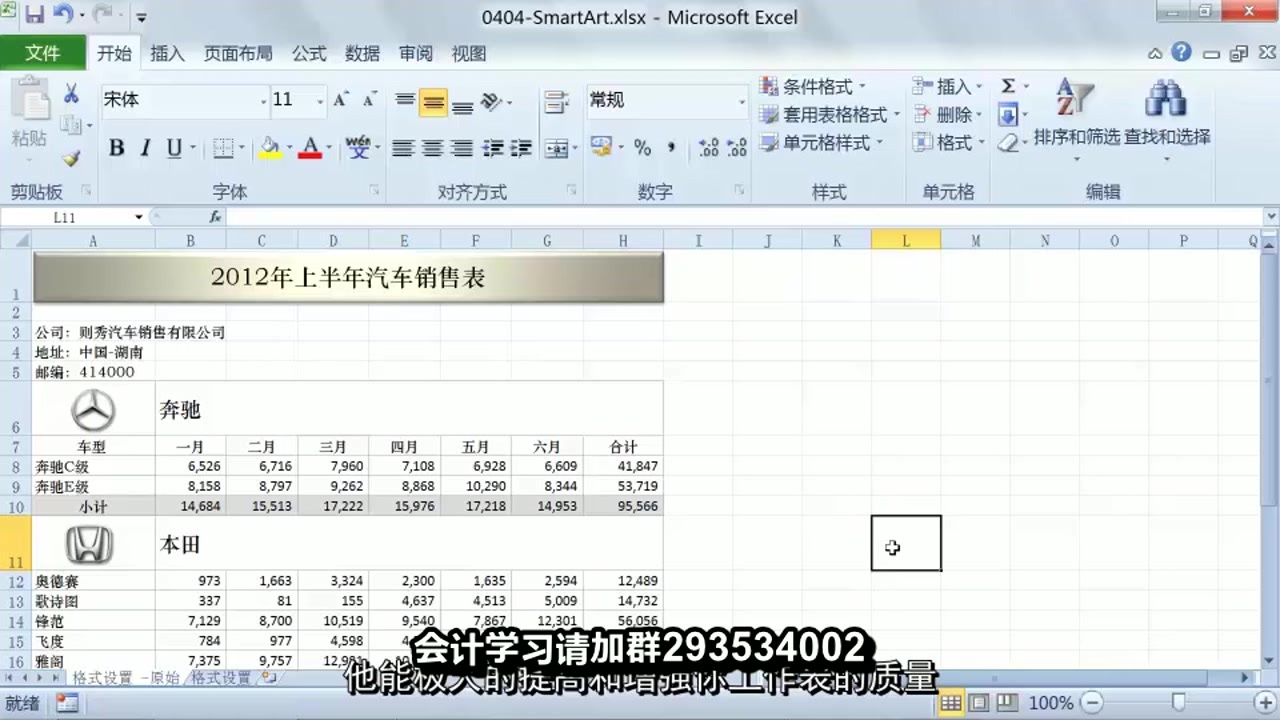1280x720 pixels.
Task: Align text to the right
Action: (x=461, y=148)
